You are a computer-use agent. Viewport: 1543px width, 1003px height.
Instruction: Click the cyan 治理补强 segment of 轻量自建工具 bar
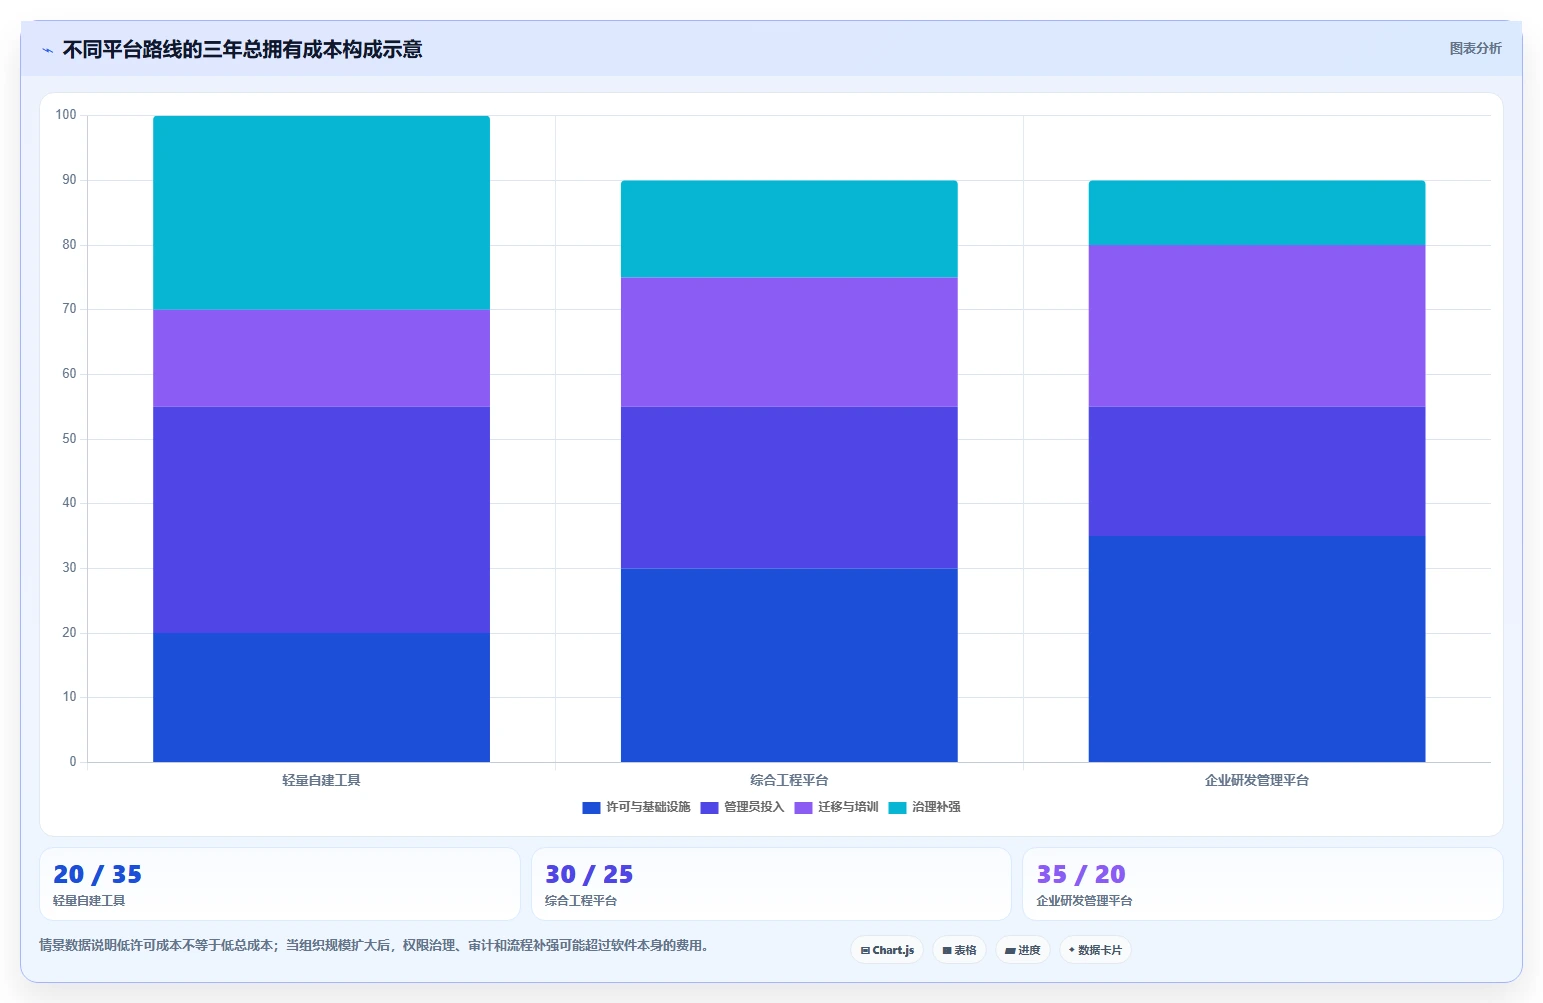[x=321, y=213]
